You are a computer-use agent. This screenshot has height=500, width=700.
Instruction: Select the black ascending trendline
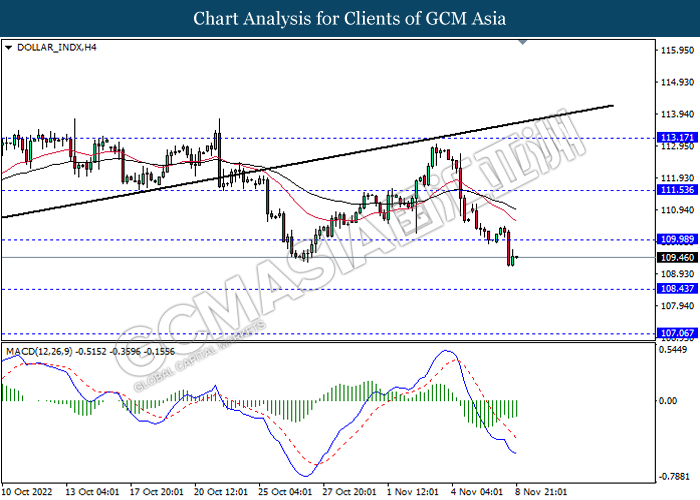click(x=308, y=161)
